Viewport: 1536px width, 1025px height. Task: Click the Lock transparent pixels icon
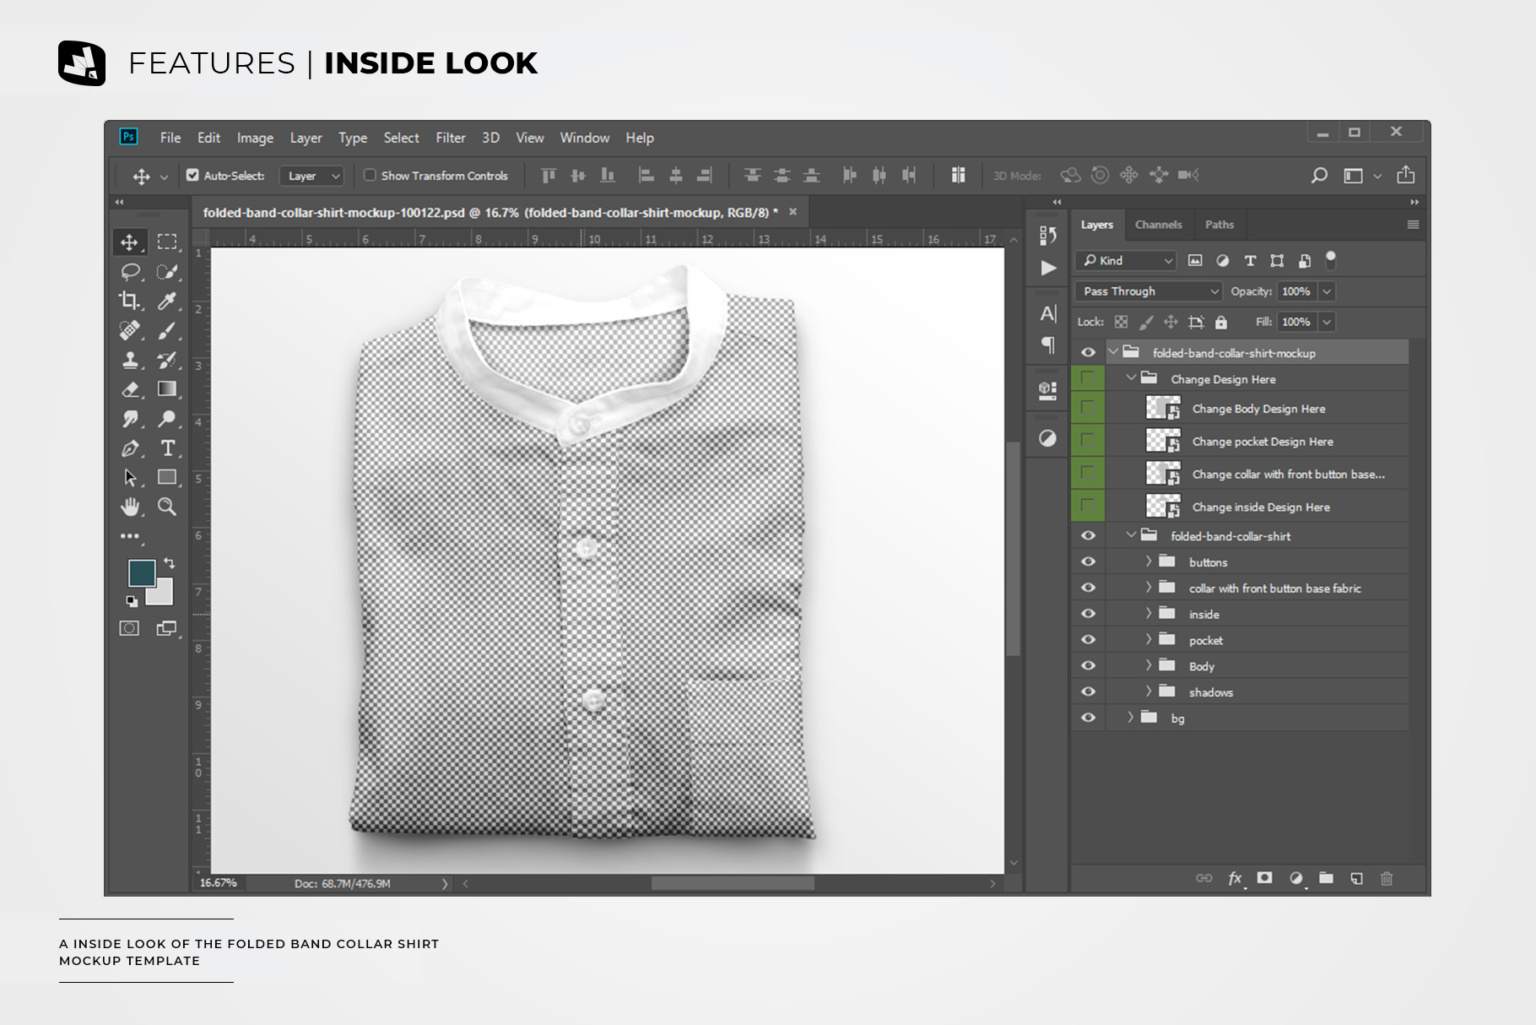tap(1120, 322)
